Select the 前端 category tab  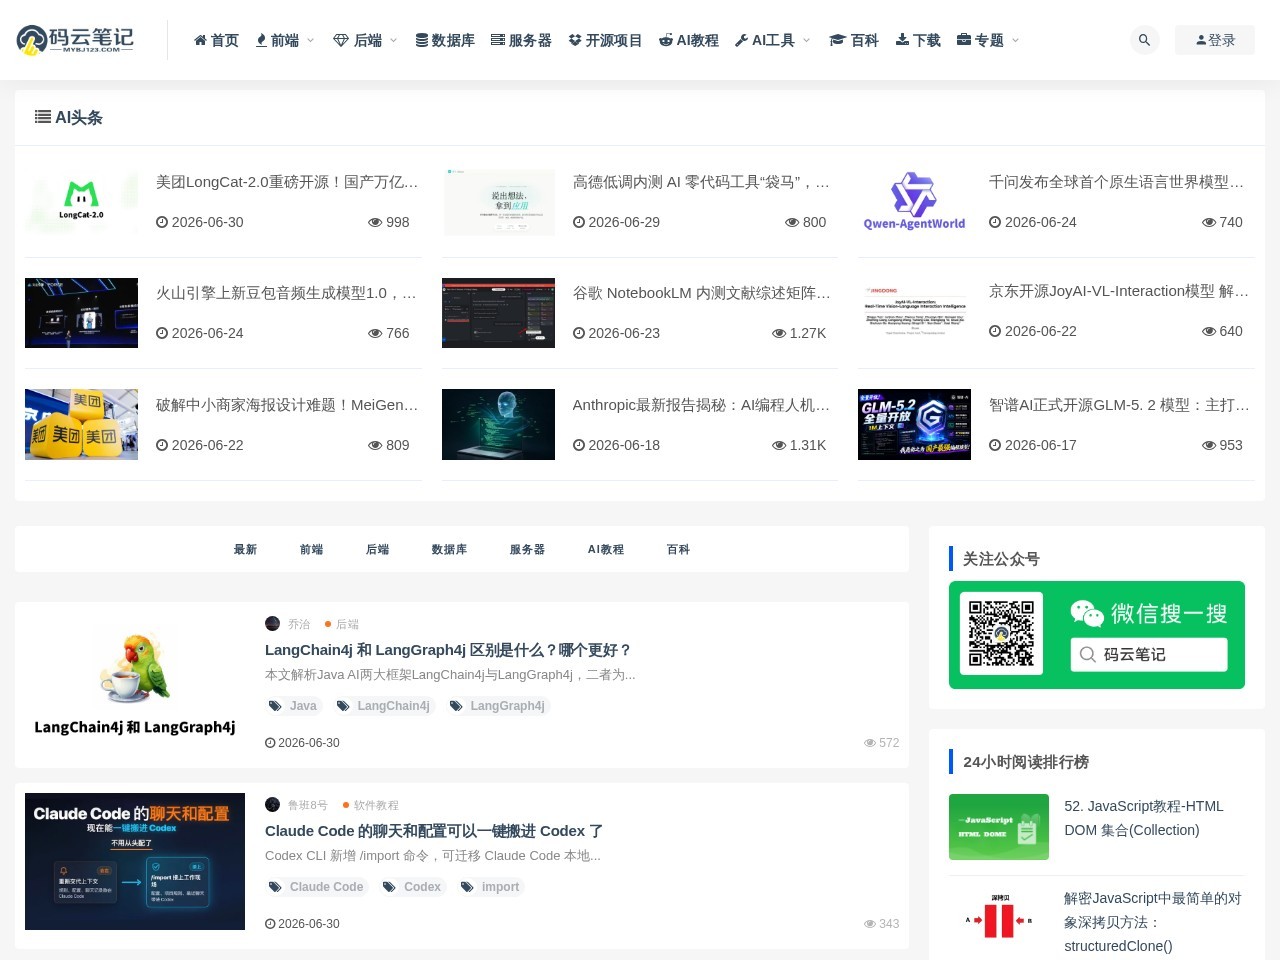(x=311, y=549)
